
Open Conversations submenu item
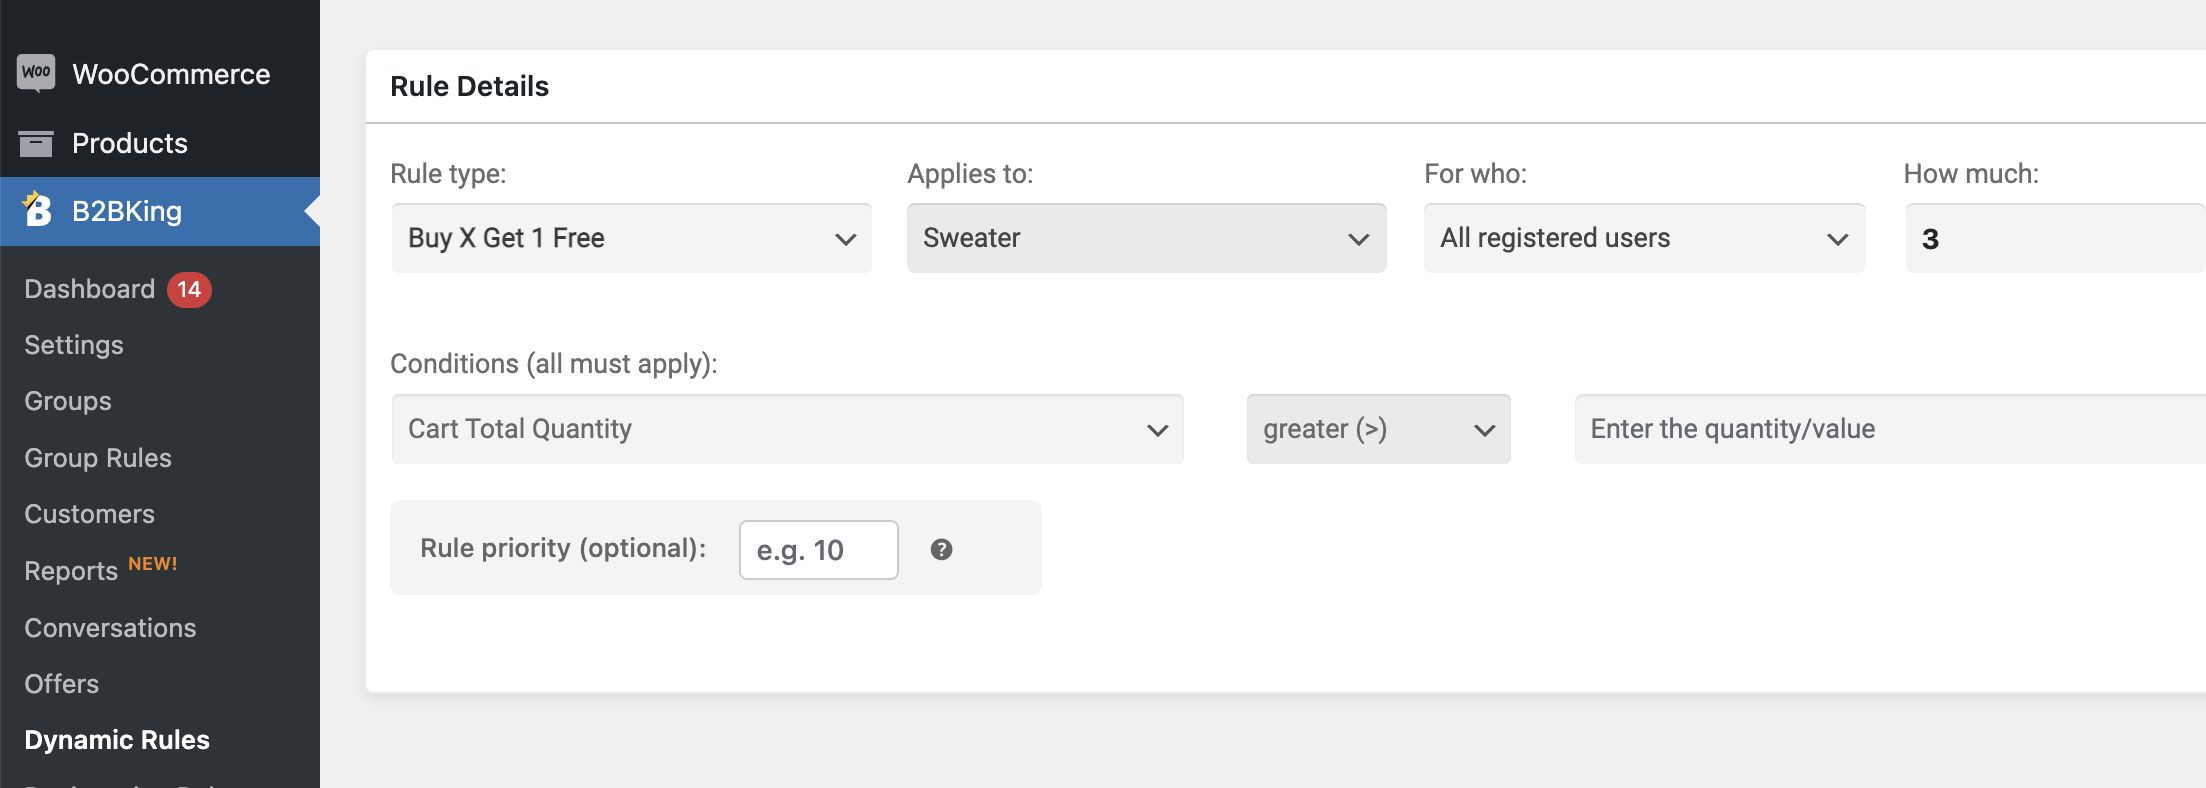coord(110,628)
